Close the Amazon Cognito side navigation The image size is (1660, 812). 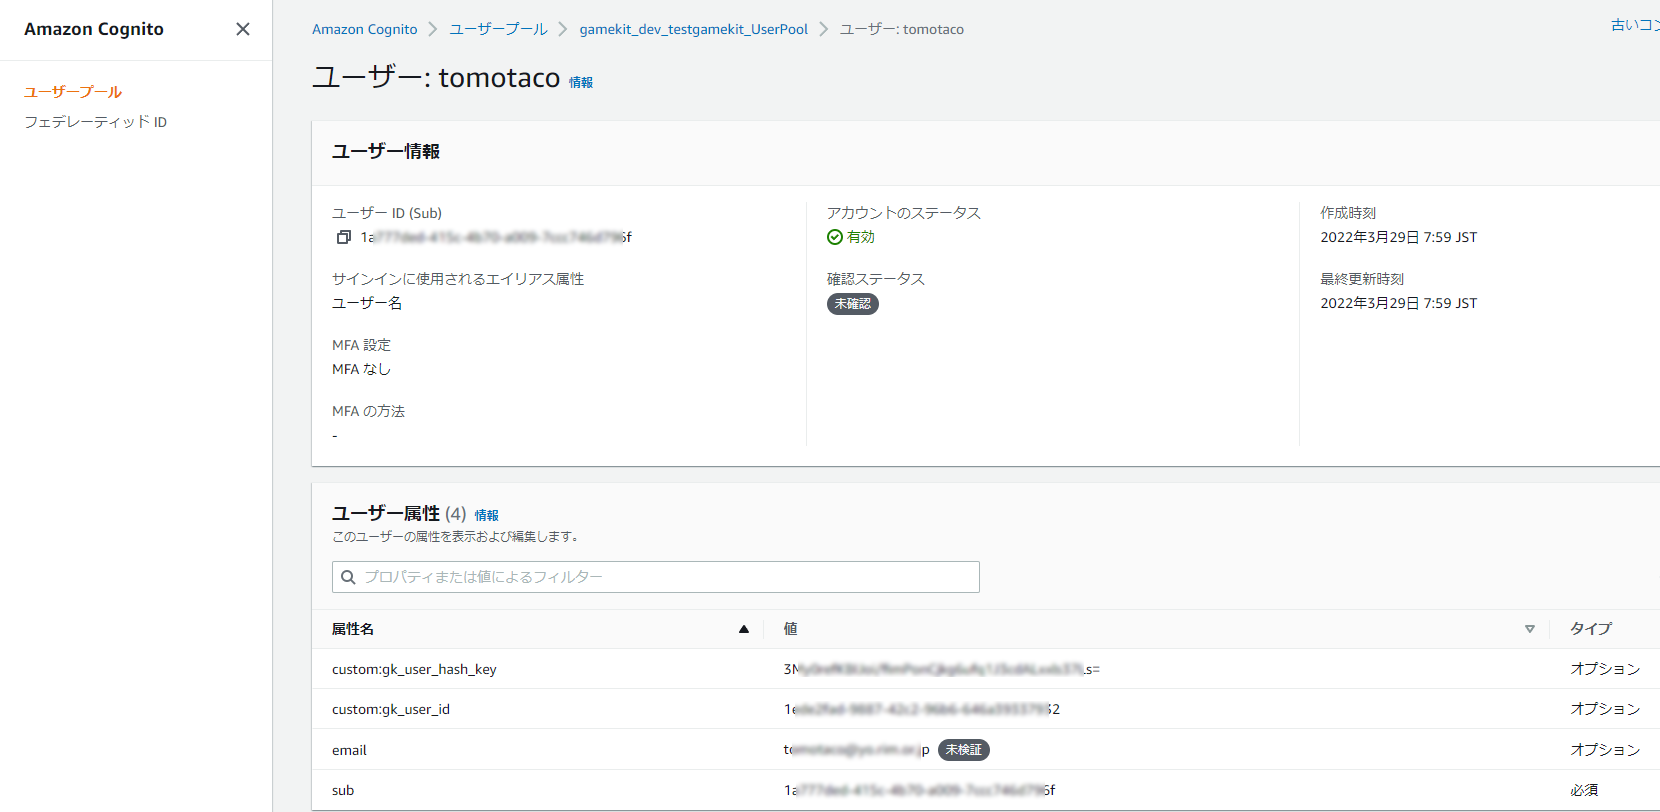(x=243, y=29)
